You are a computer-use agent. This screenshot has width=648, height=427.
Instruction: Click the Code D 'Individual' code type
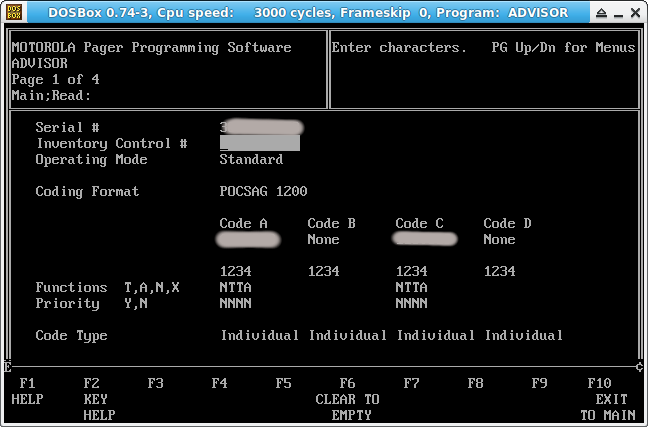pos(524,335)
